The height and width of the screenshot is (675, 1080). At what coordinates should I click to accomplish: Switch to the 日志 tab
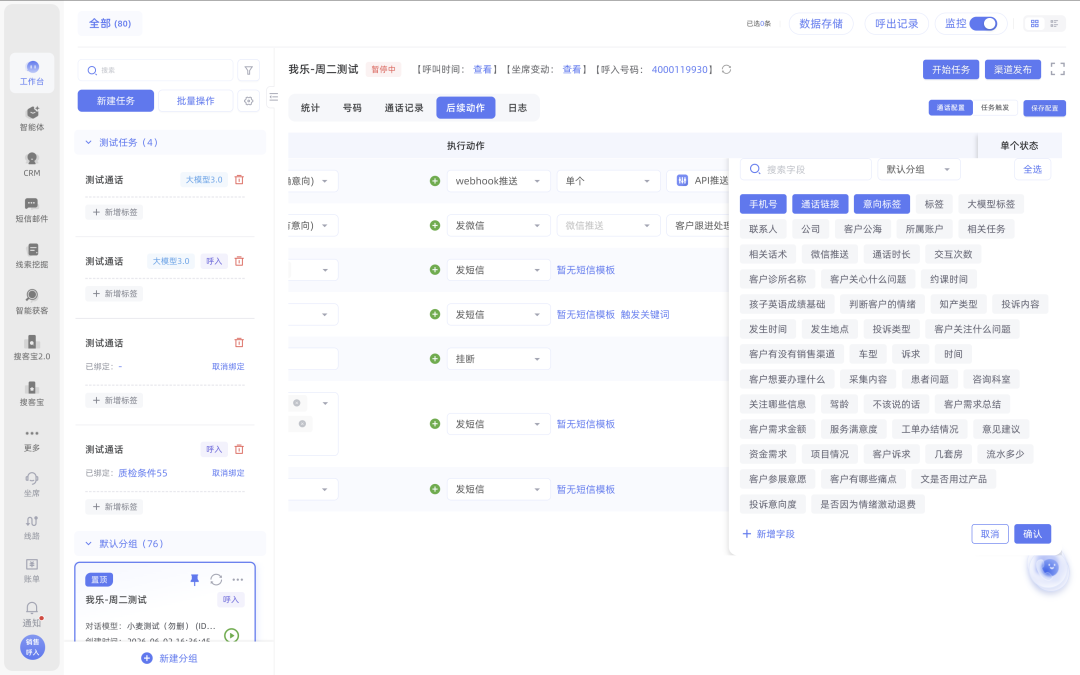(x=517, y=108)
